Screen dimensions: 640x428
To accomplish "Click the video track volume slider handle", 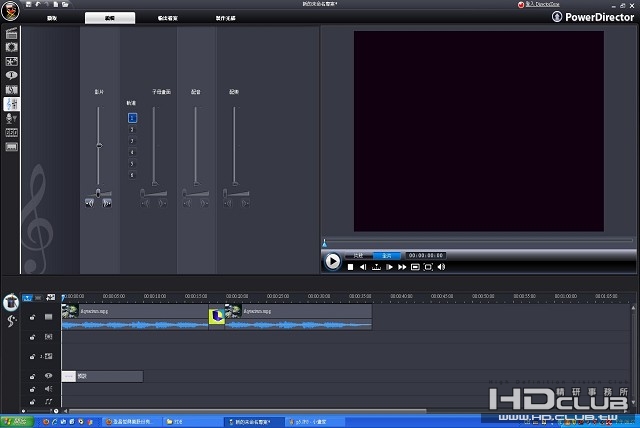I will [x=99, y=145].
